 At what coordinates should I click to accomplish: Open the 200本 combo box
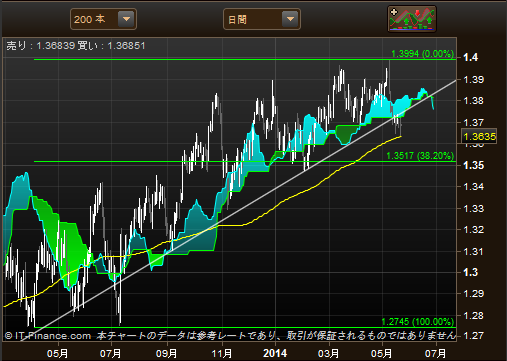103,19
